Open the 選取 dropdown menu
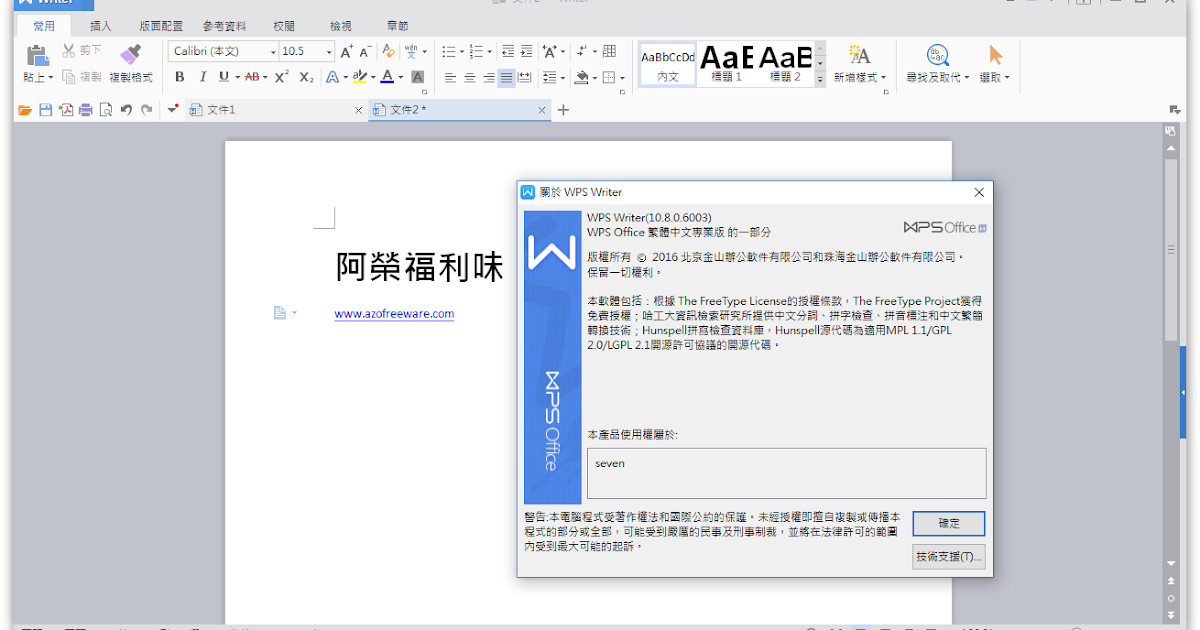 pos(994,77)
